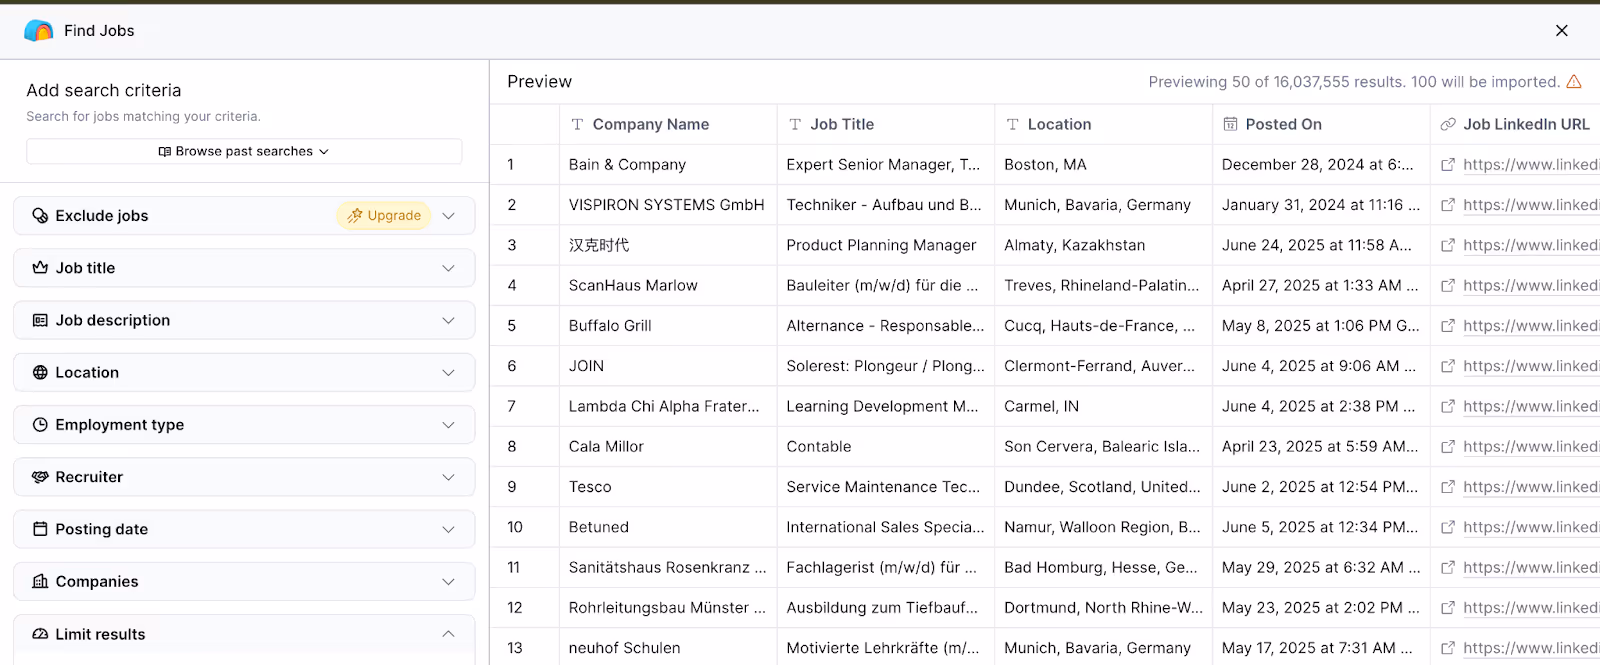Click external link icon in Product Planning Manager row
This screenshot has height=665, width=1600.
1448,245
